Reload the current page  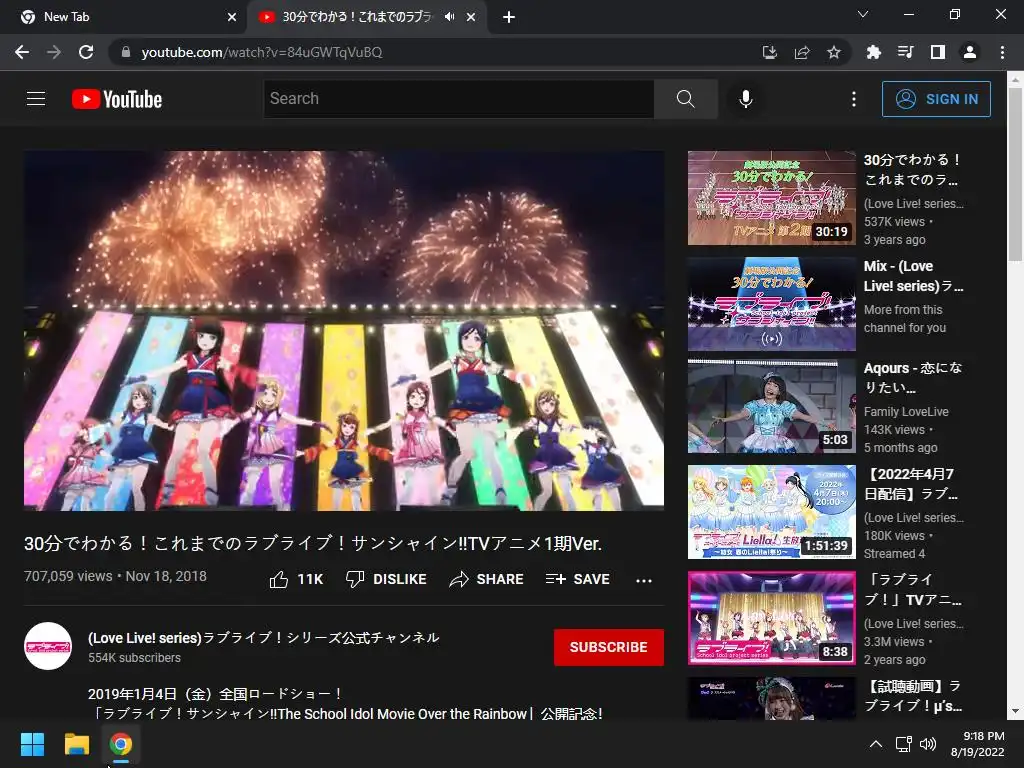(x=86, y=52)
